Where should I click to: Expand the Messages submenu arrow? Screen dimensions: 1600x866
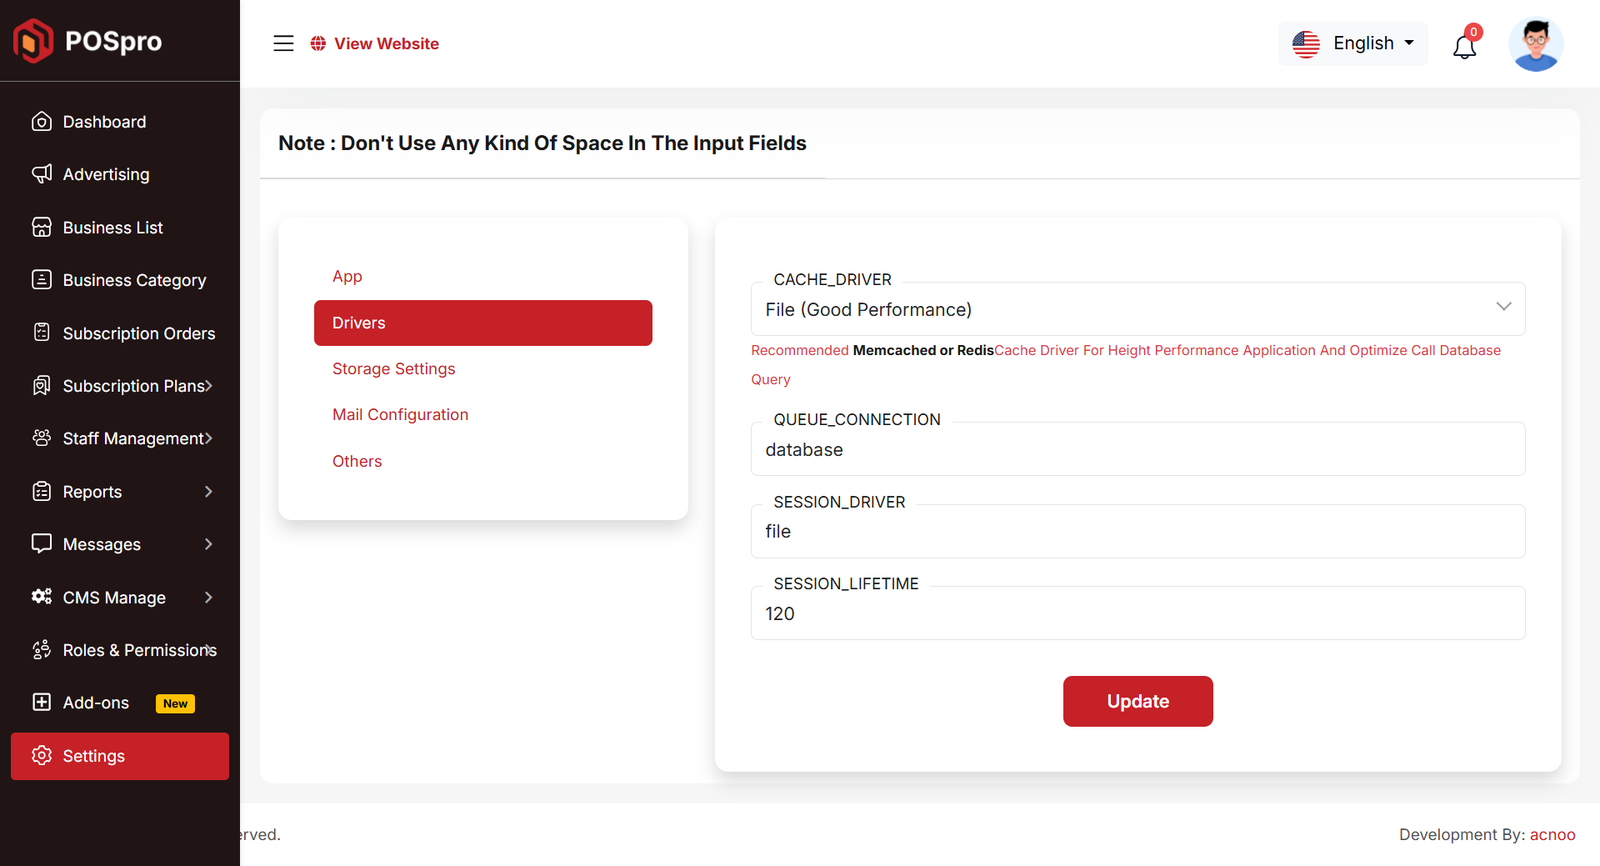(x=208, y=544)
